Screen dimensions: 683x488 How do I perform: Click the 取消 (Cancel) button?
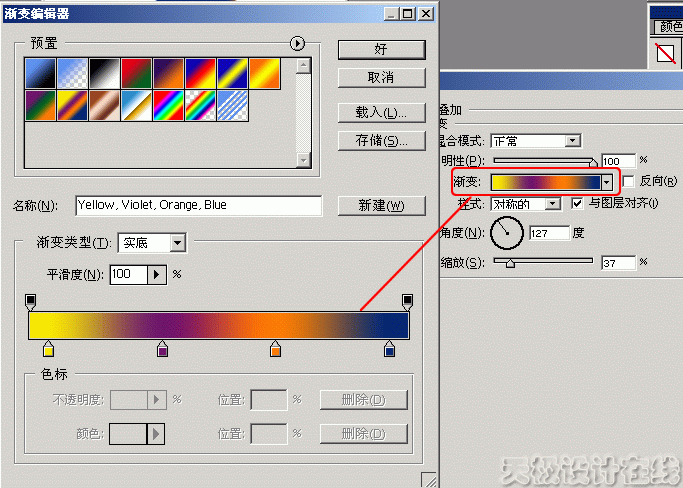(x=382, y=78)
